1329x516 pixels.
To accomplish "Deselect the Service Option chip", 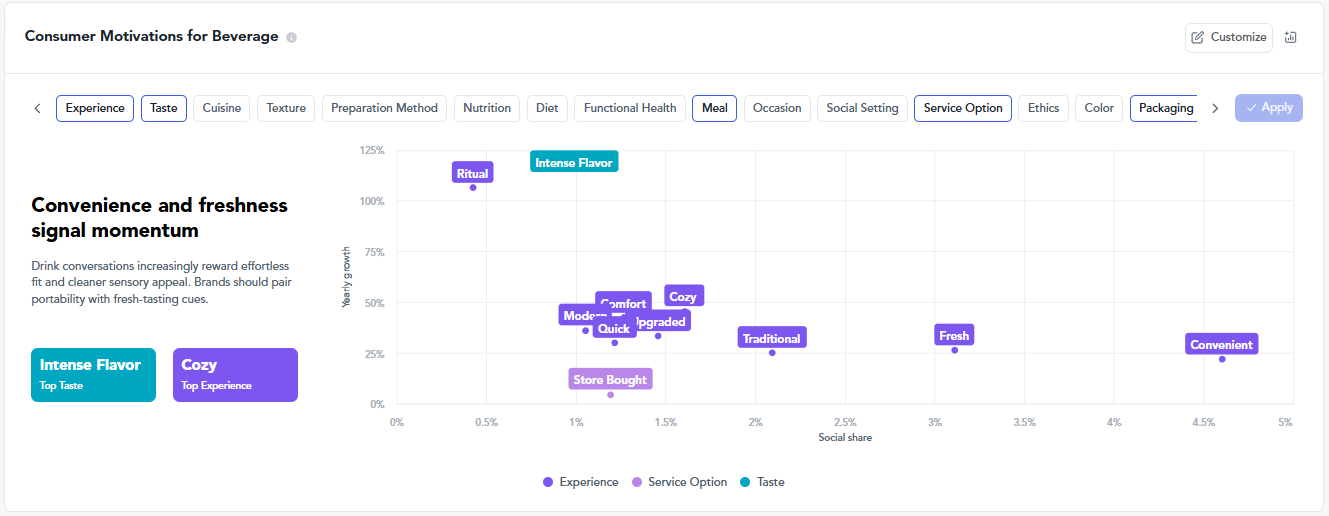I will point(962,108).
